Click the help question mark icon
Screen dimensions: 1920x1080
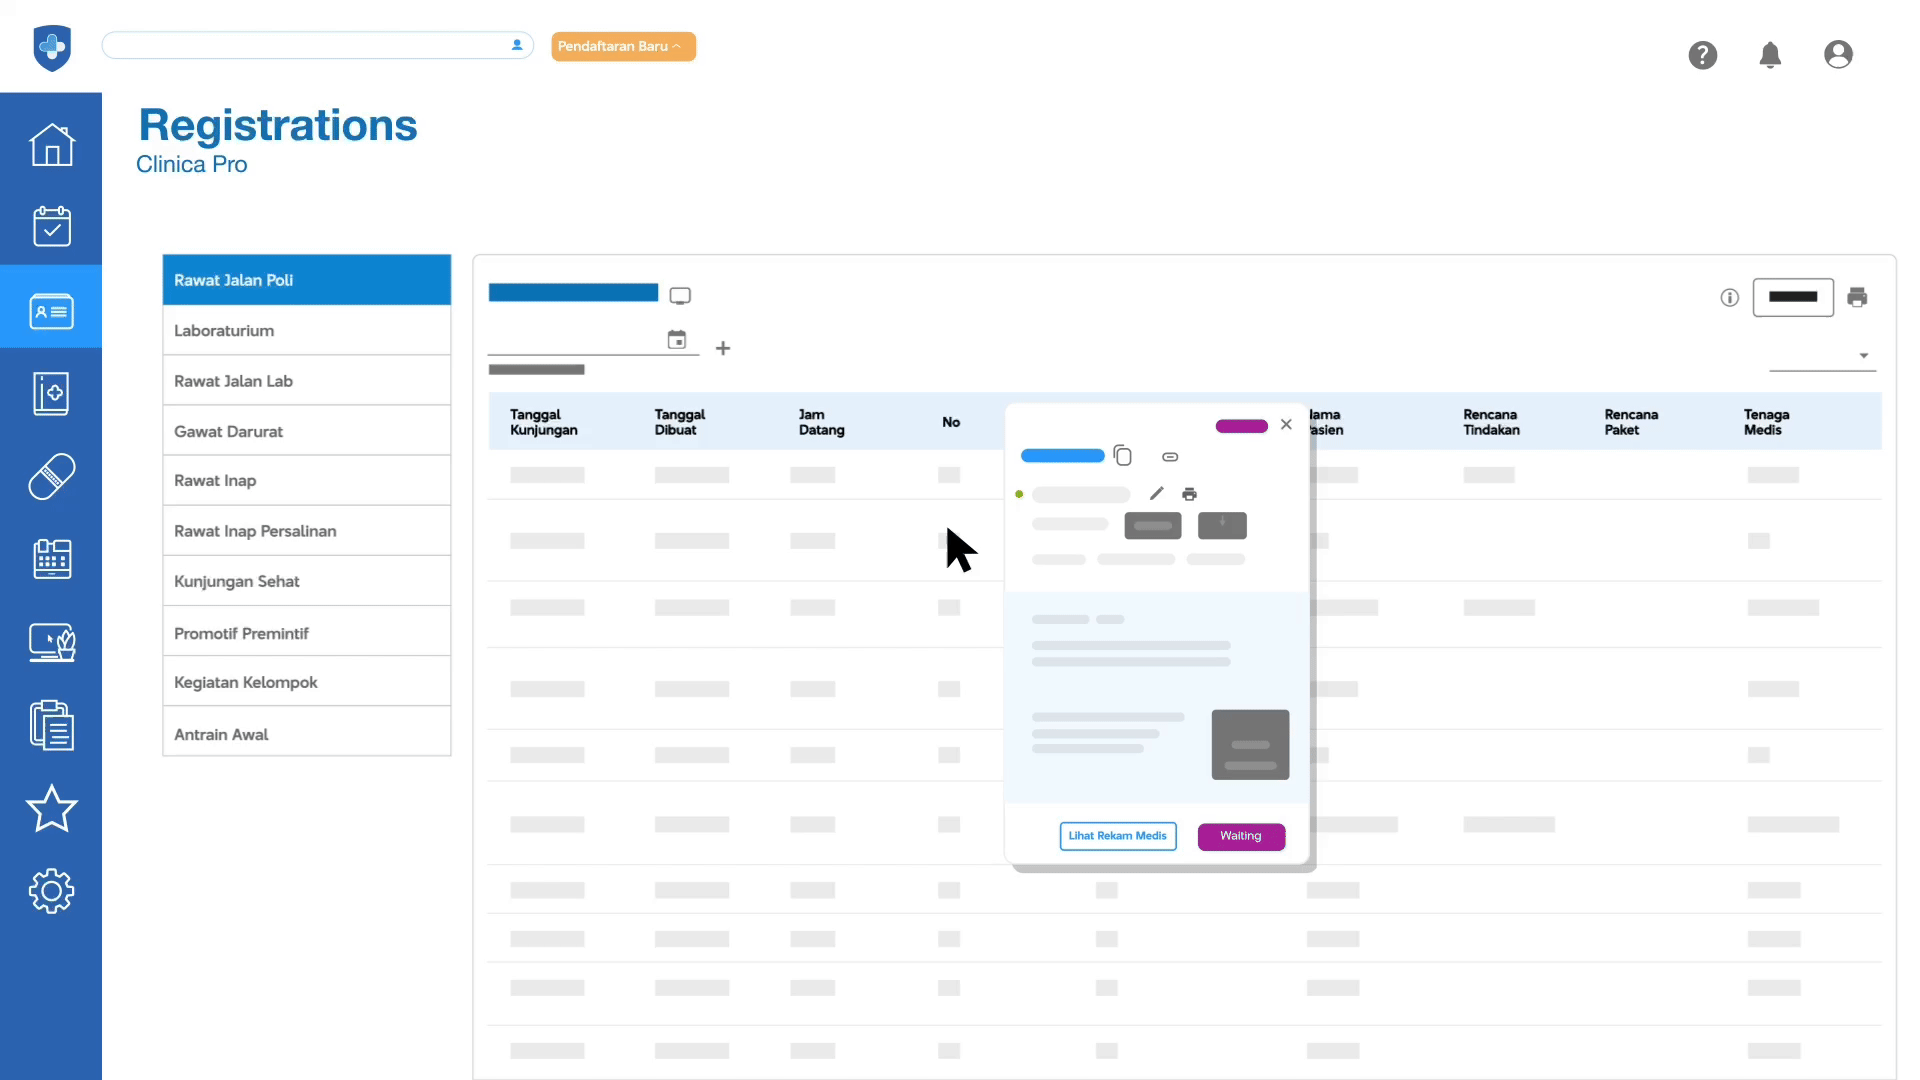(x=1703, y=55)
